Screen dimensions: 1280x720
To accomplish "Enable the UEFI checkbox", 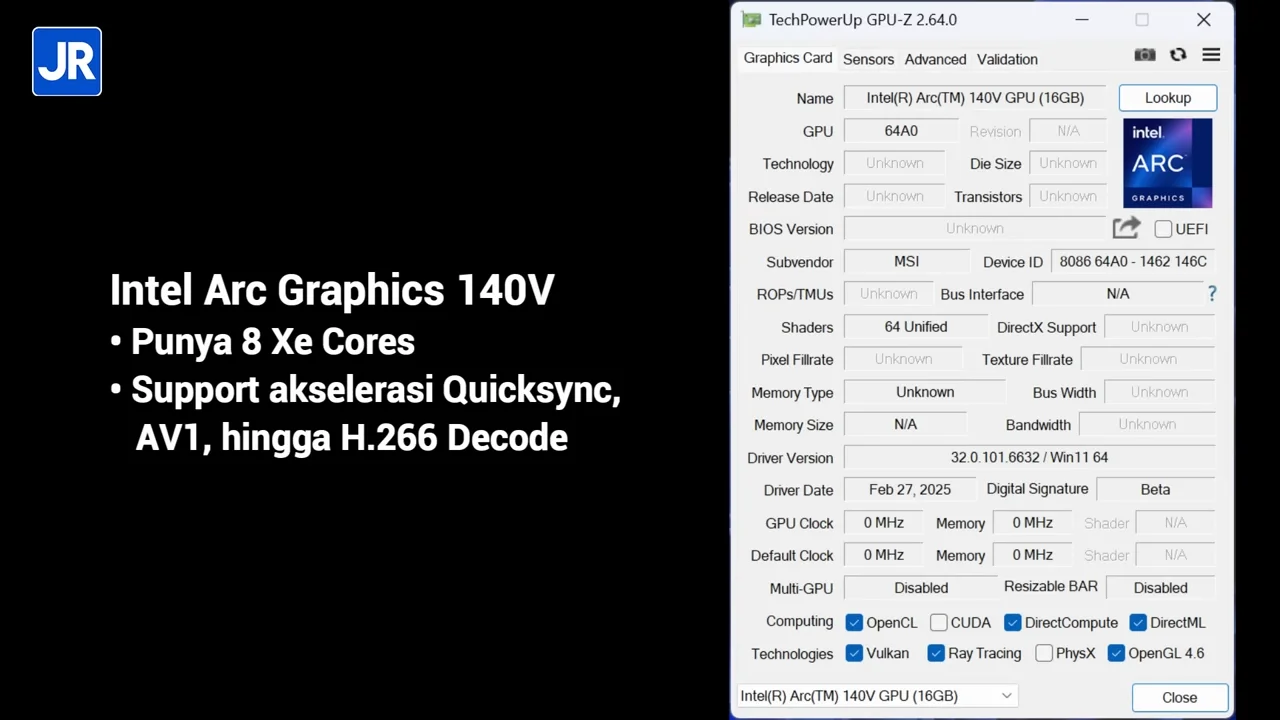I will click(1163, 229).
